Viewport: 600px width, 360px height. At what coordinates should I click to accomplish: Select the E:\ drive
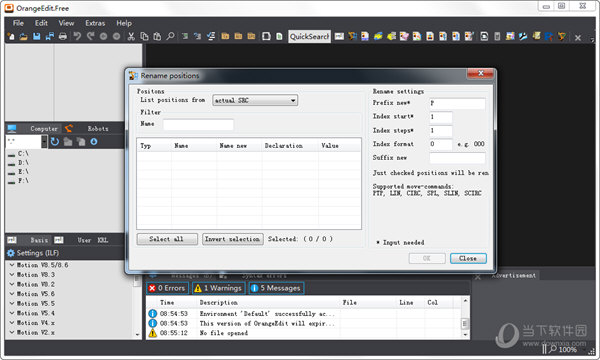tap(19, 171)
